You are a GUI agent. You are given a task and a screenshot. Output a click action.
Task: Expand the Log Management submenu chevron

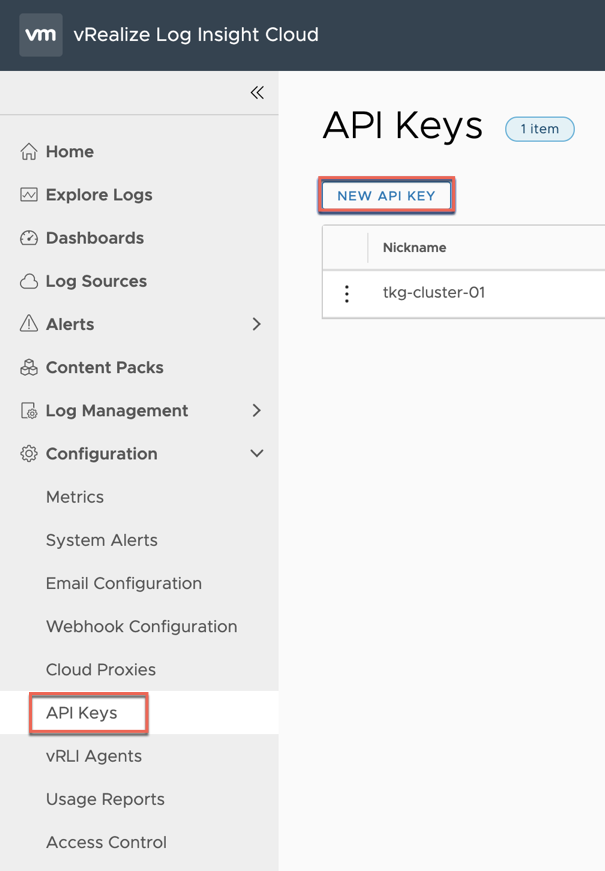tap(256, 411)
